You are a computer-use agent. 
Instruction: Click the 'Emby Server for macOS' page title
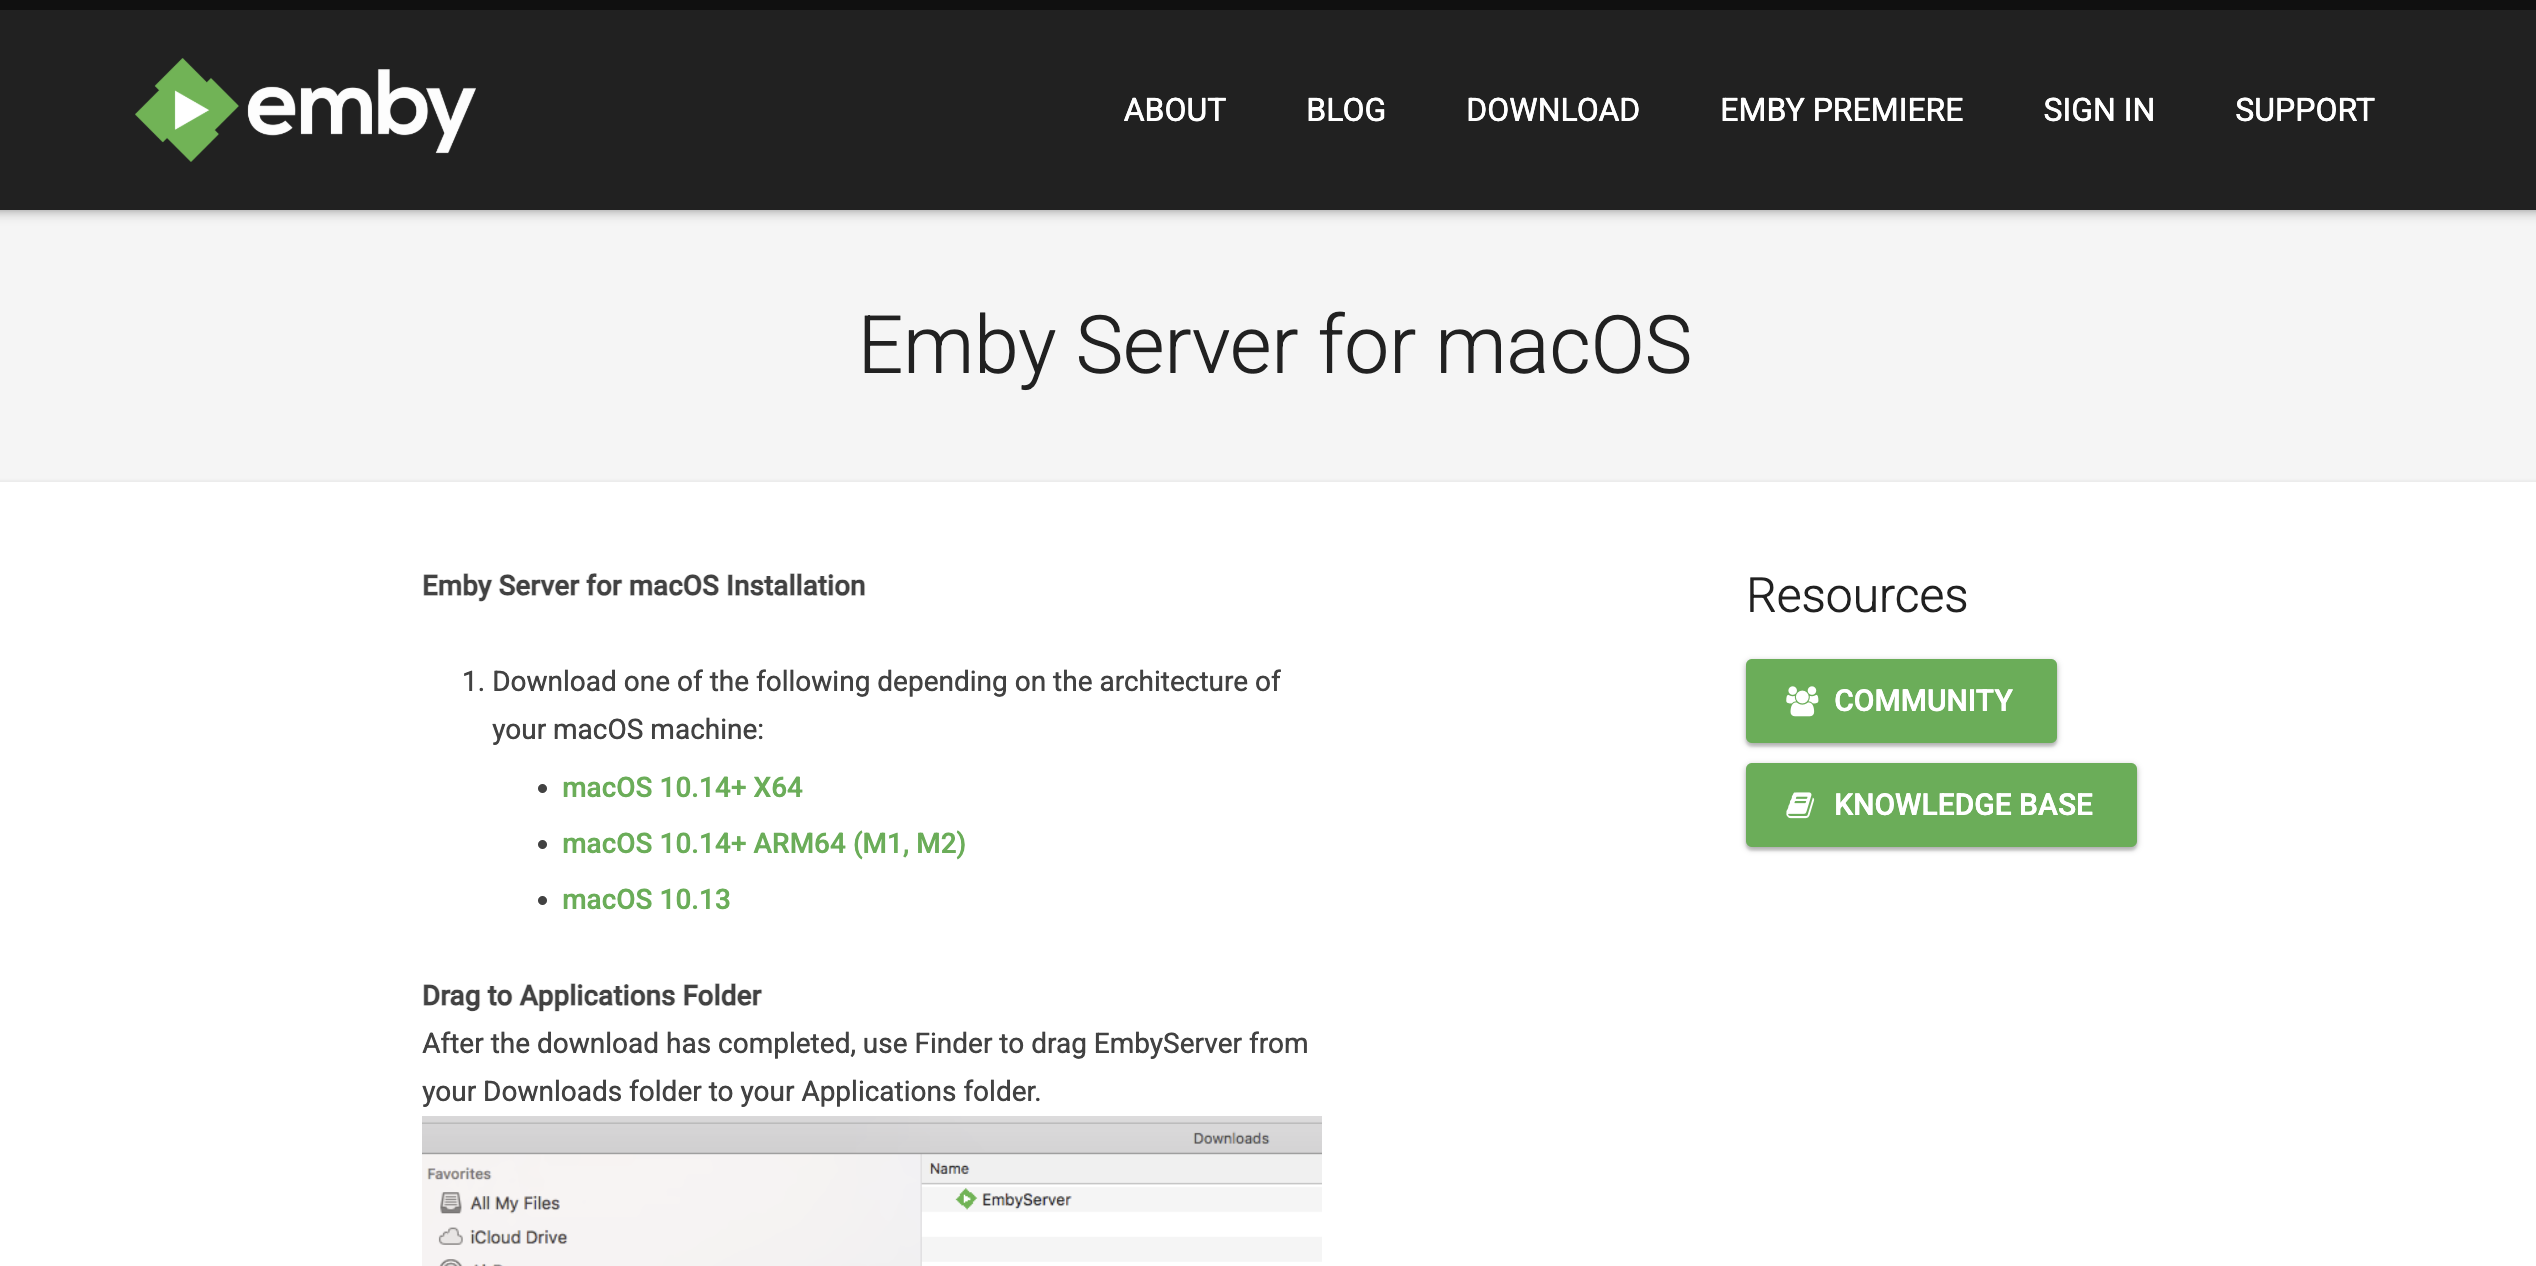pyautogui.click(x=1275, y=345)
